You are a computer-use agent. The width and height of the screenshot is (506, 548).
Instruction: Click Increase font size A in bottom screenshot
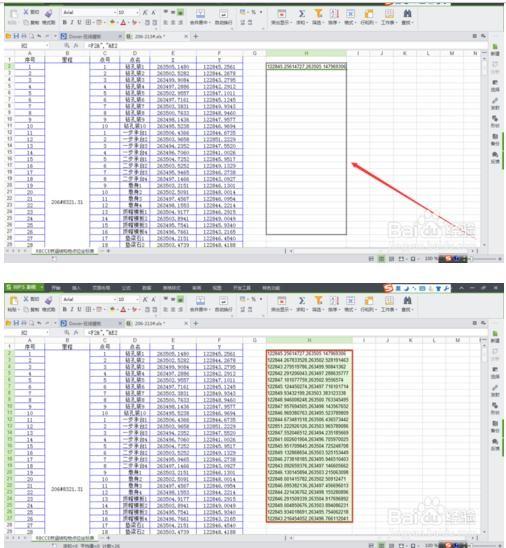coord(145,300)
